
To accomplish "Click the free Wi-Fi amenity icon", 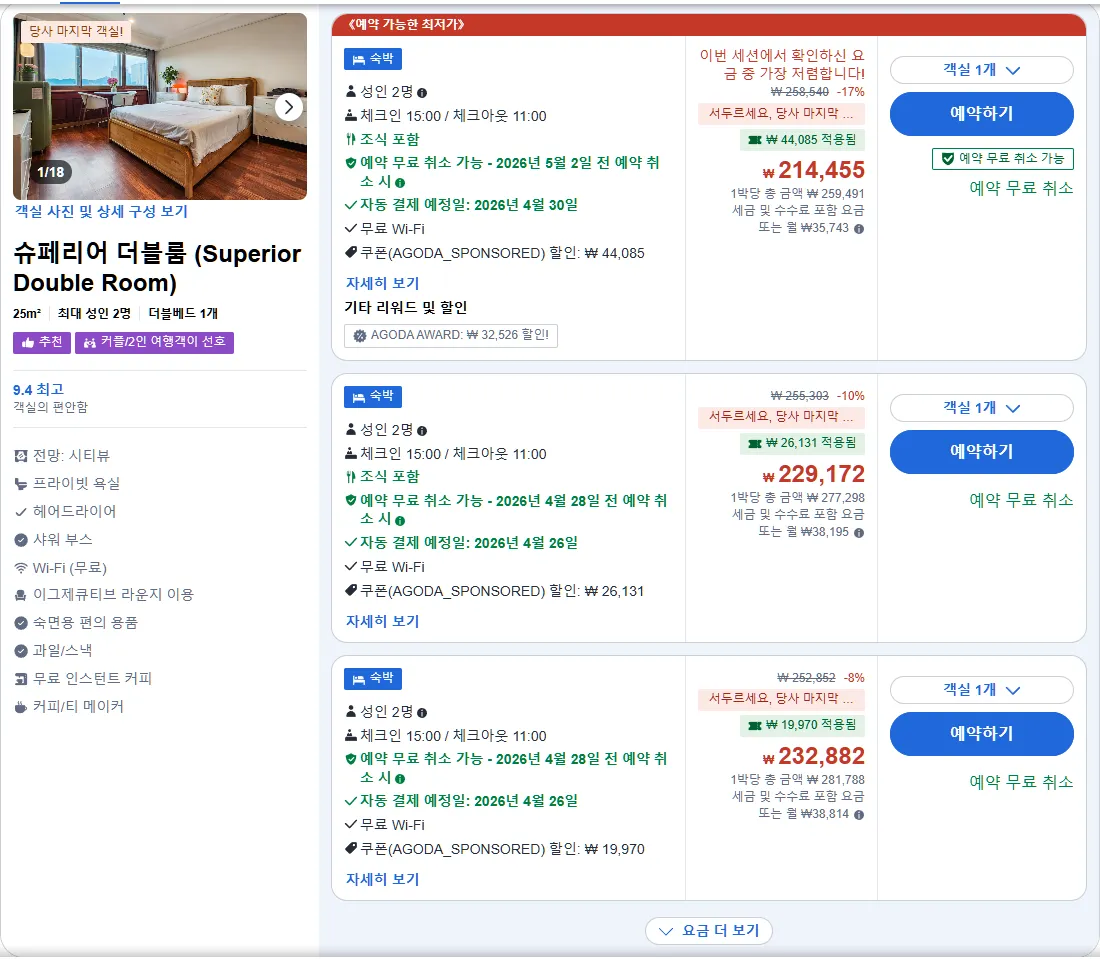I will click(x=21, y=568).
